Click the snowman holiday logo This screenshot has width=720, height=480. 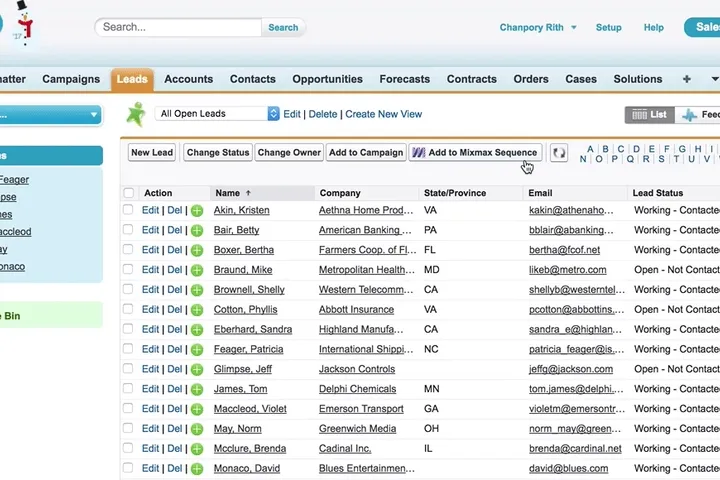click(23, 23)
